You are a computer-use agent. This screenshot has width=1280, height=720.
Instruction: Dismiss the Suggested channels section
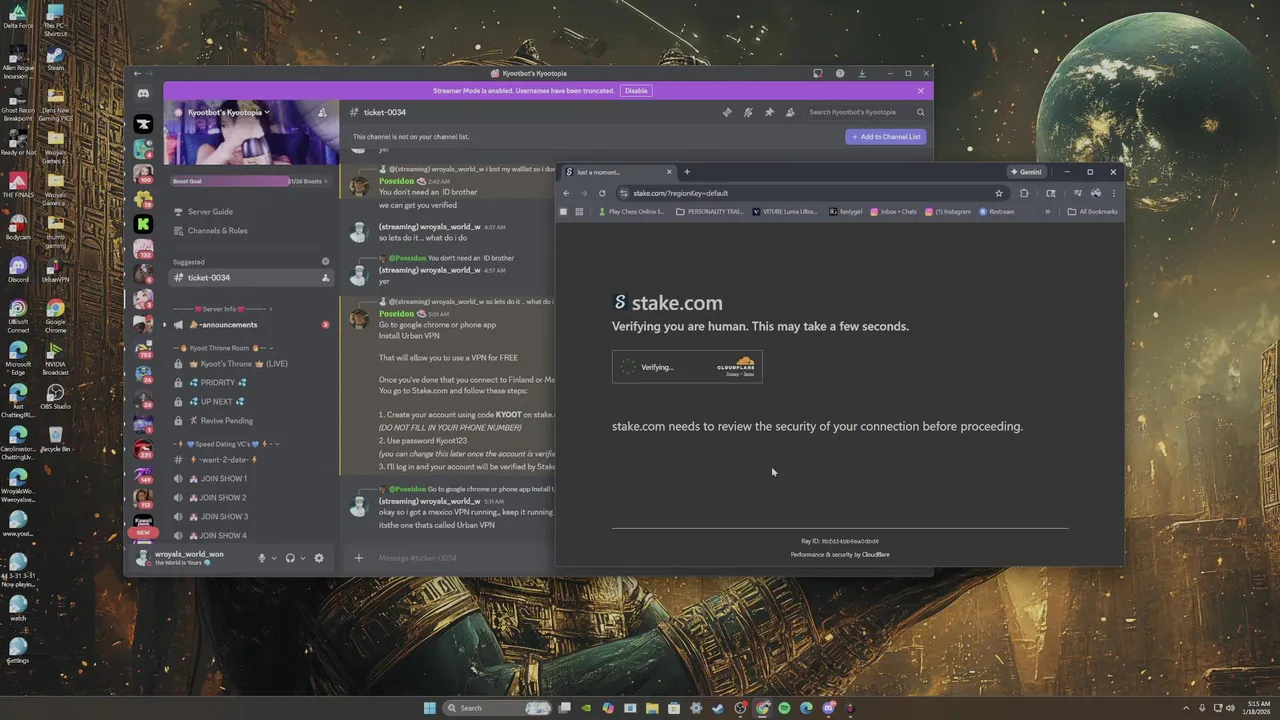pyautogui.click(x=325, y=261)
